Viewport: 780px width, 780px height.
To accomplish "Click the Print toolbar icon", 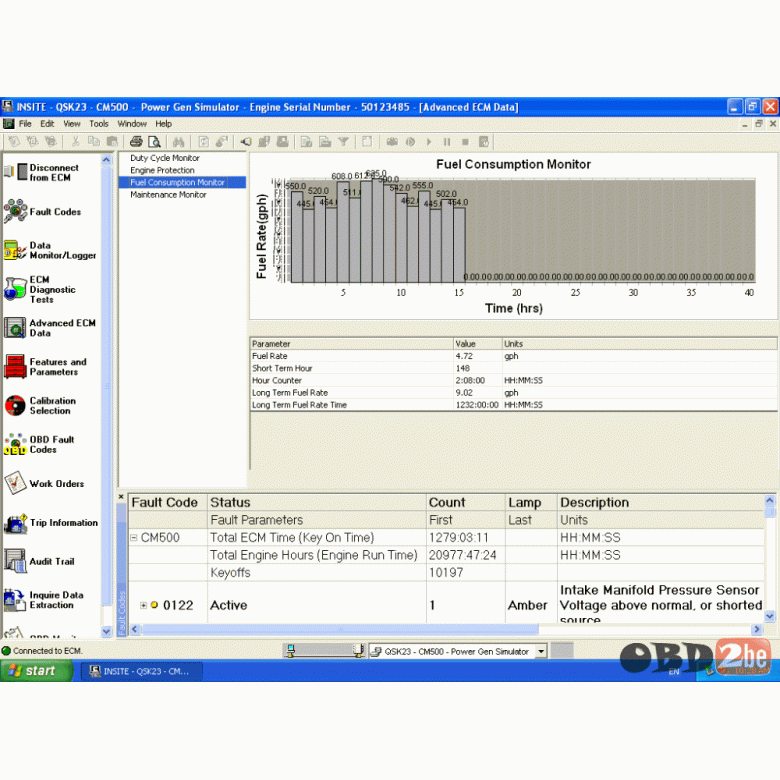I will (136, 142).
